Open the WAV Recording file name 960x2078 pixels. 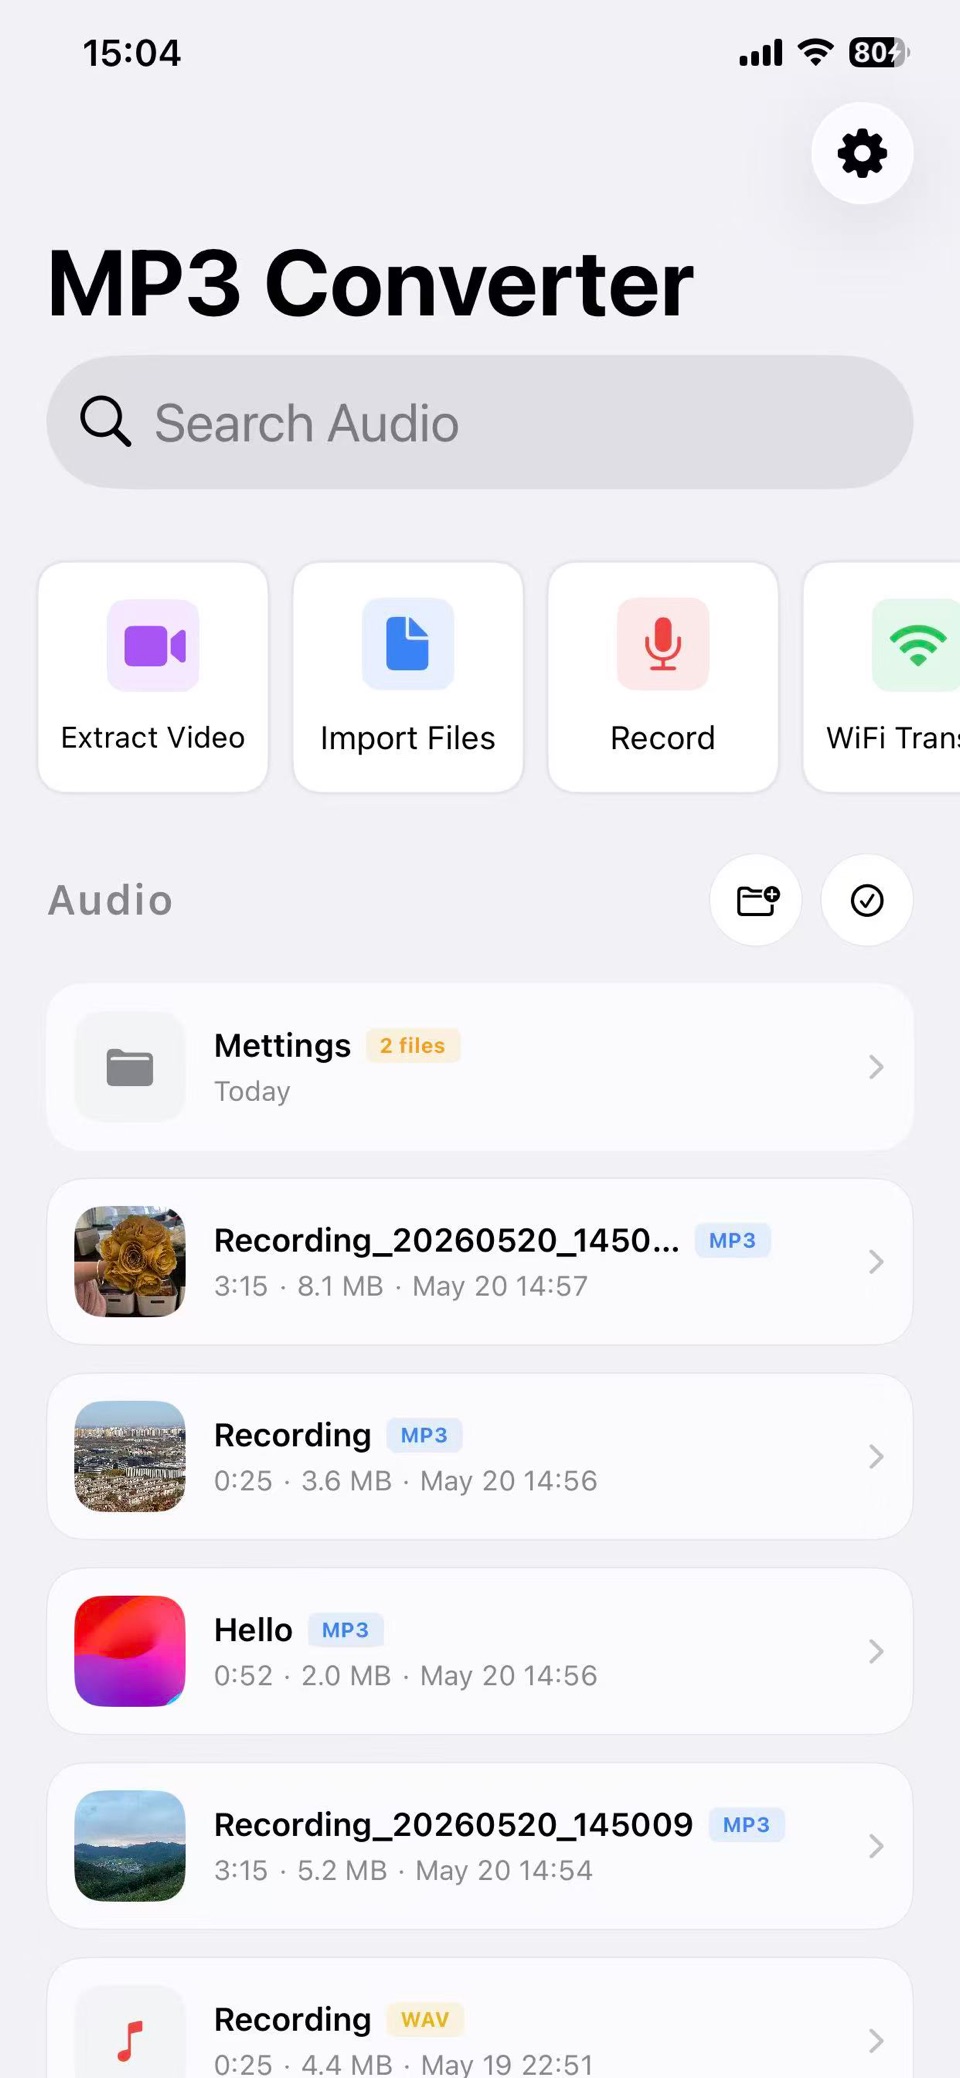pos(292,2020)
